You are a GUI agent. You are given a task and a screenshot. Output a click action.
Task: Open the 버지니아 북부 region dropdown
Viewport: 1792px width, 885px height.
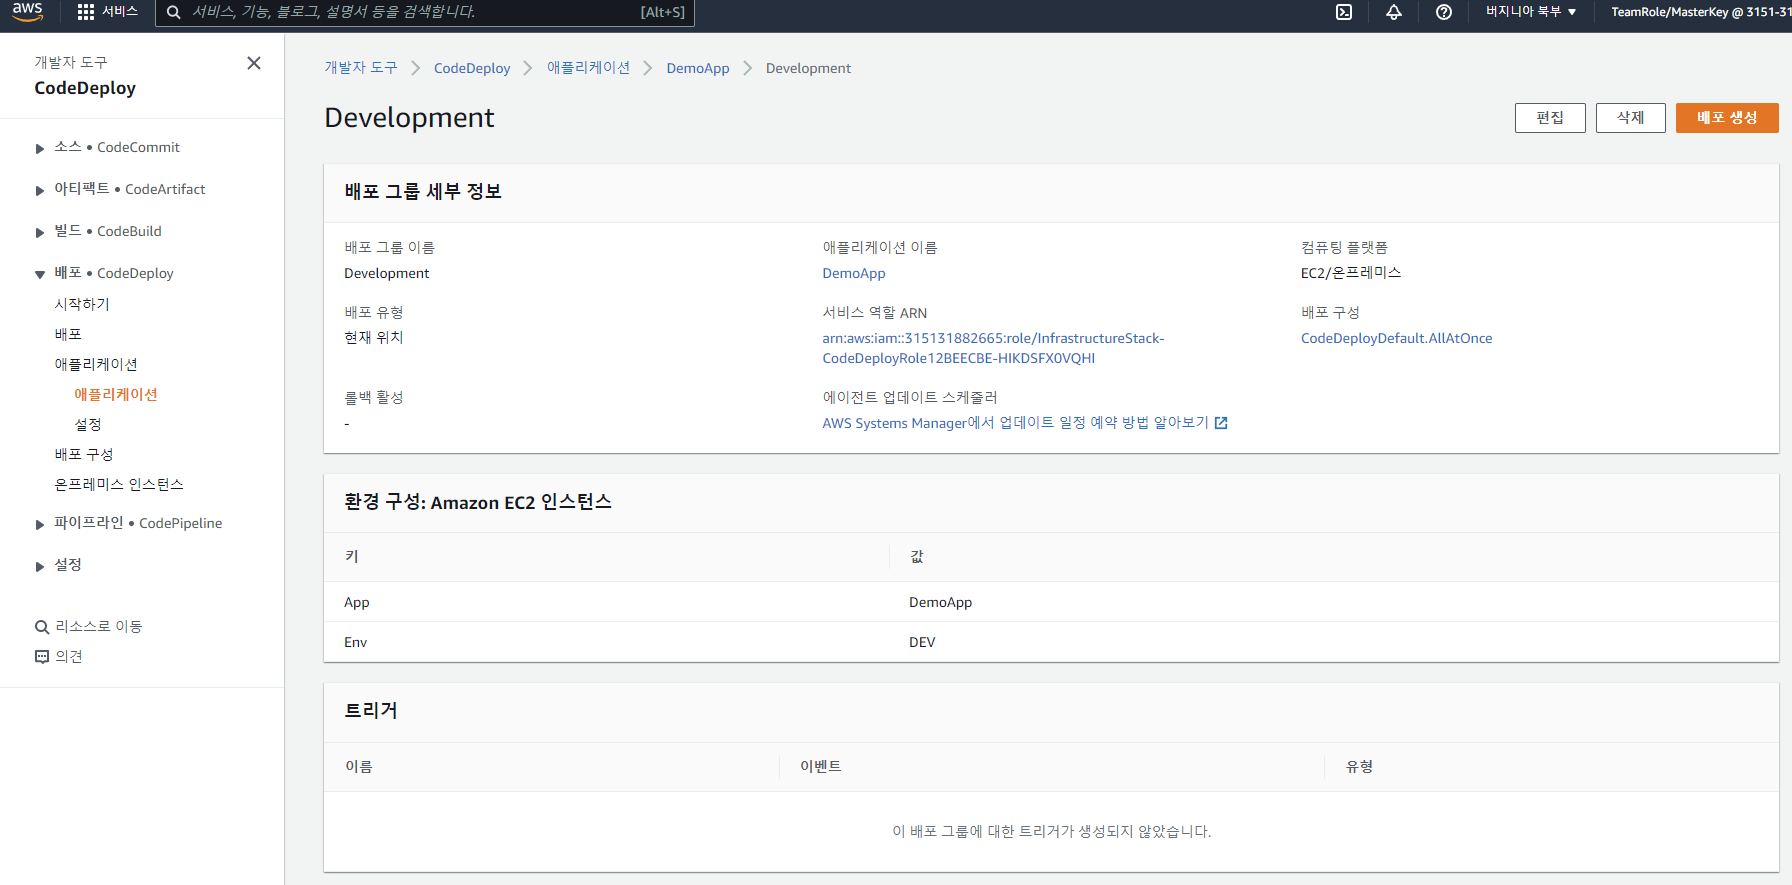[1531, 12]
